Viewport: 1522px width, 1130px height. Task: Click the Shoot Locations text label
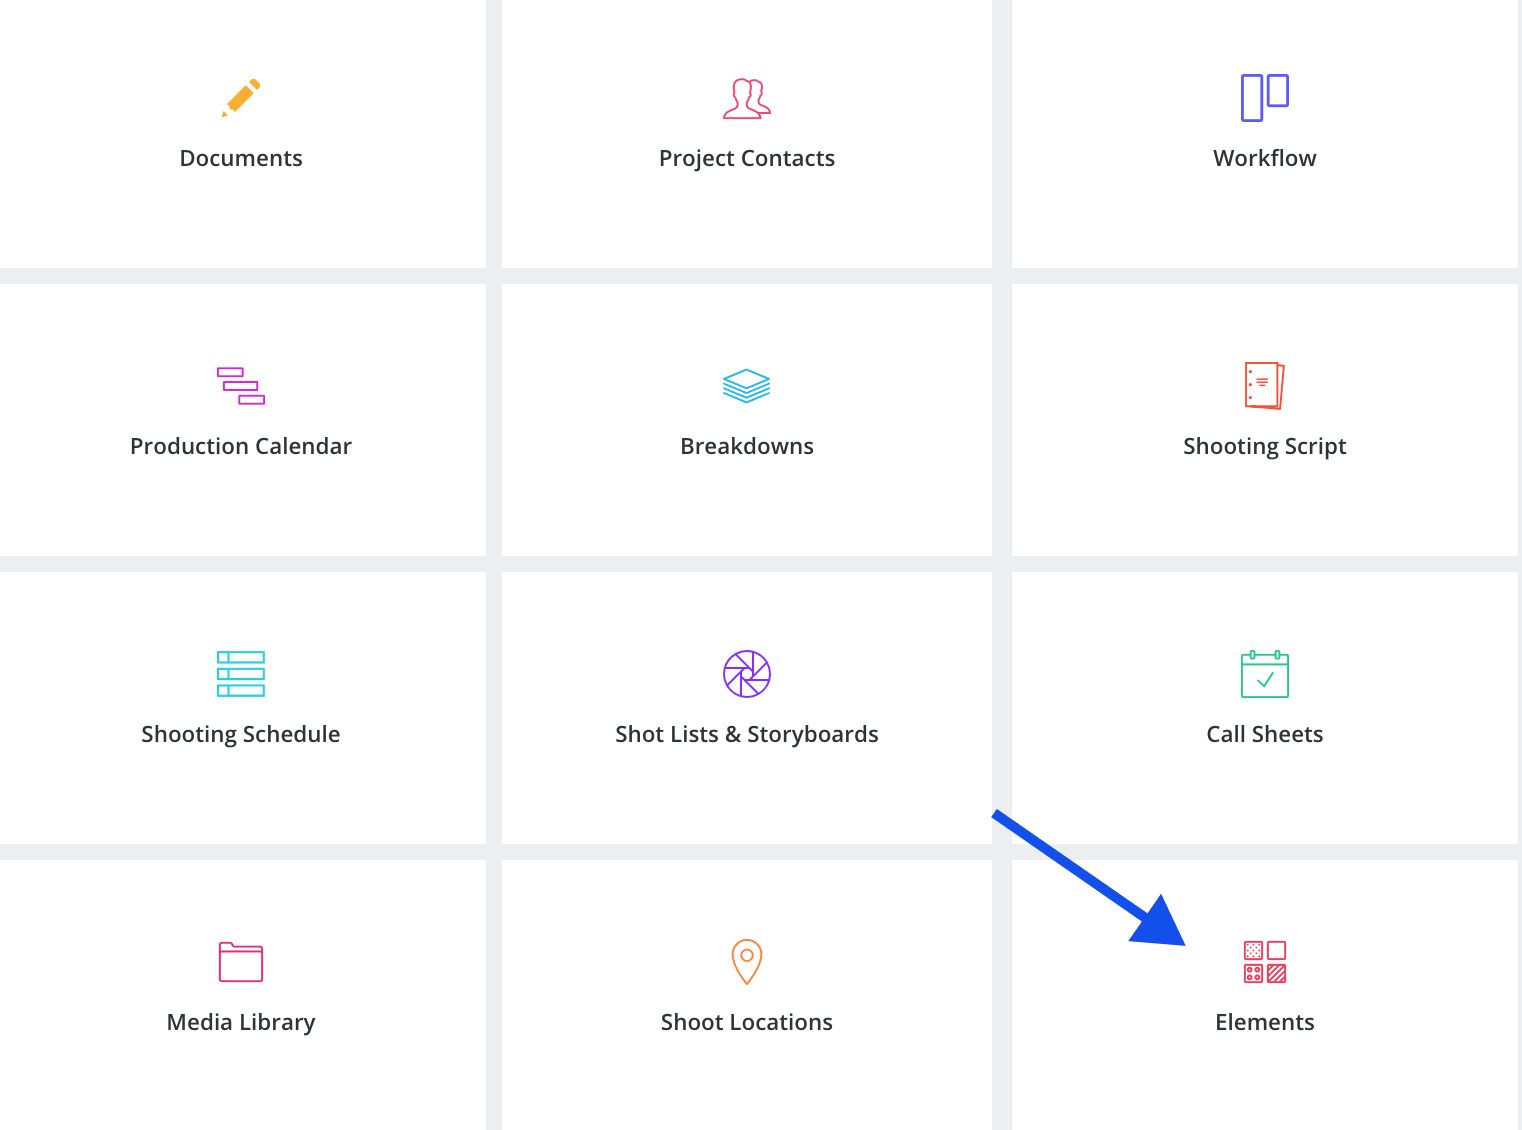point(747,1022)
